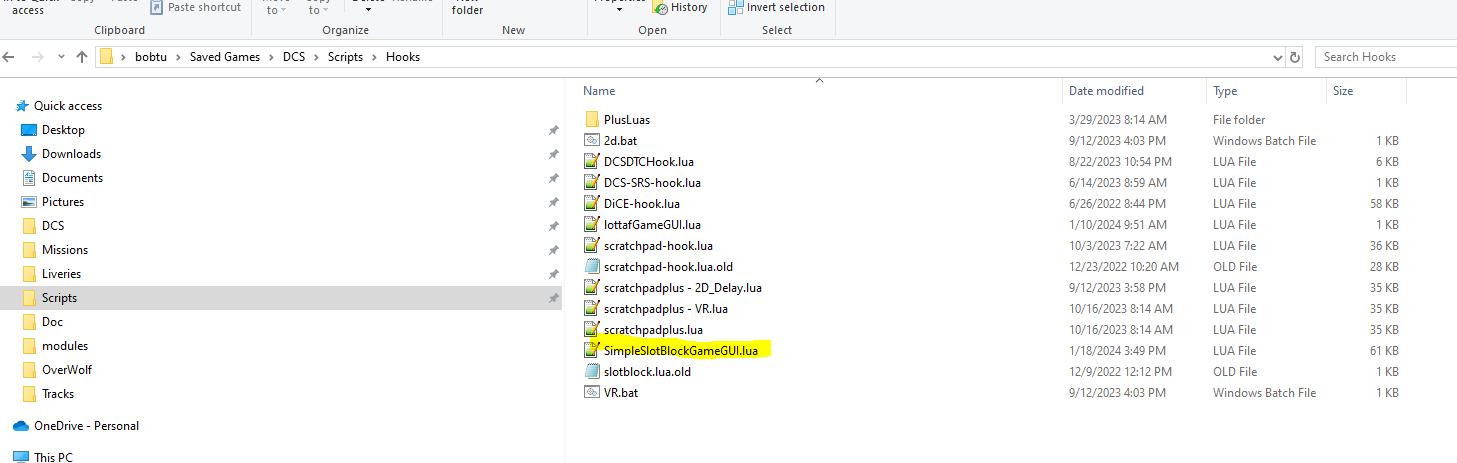The width and height of the screenshot is (1457, 463).
Task: Open the modules folder in the sidebar
Action: tap(65, 346)
